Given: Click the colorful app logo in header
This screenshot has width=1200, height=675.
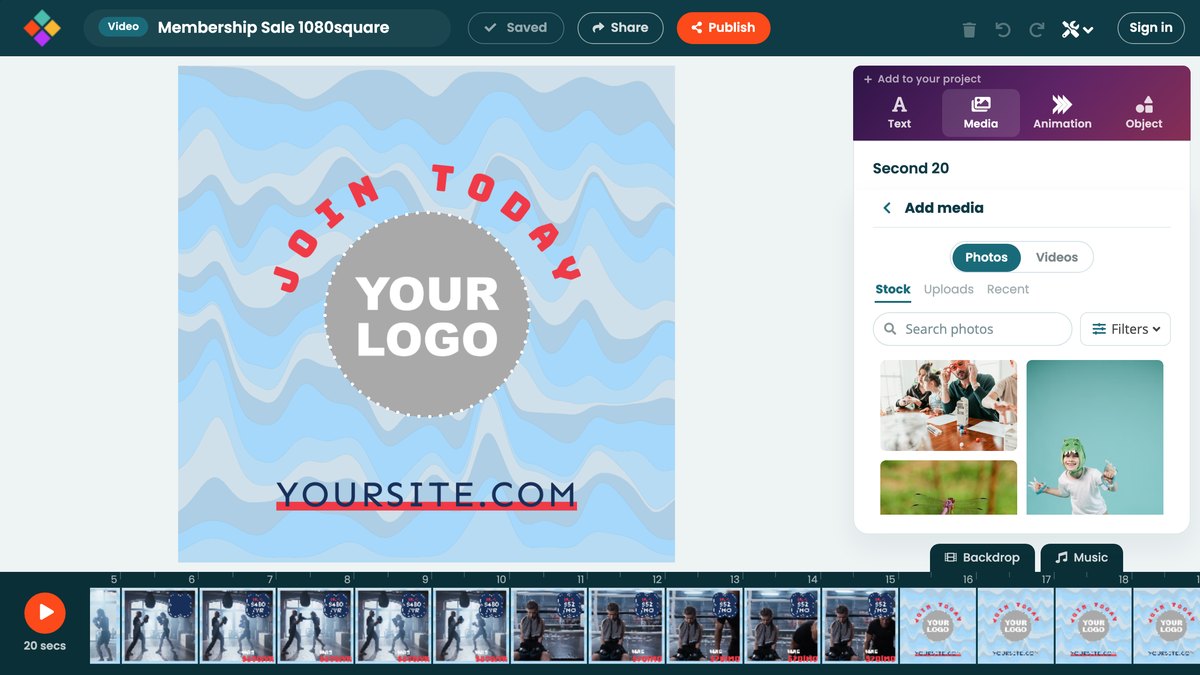Looking at the screenshot, I should coord(42,28).
